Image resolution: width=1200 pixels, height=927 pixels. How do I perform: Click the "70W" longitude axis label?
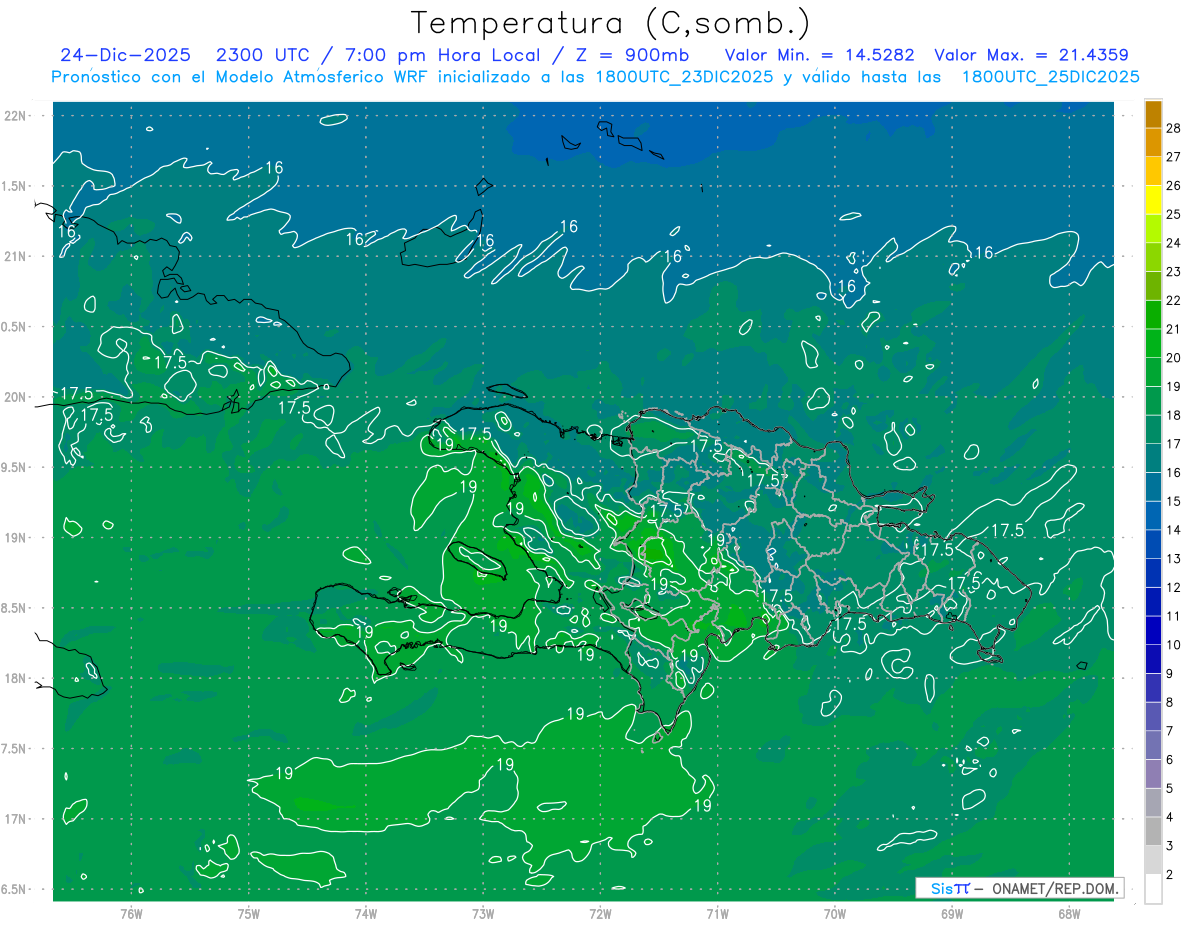[835, 913]
